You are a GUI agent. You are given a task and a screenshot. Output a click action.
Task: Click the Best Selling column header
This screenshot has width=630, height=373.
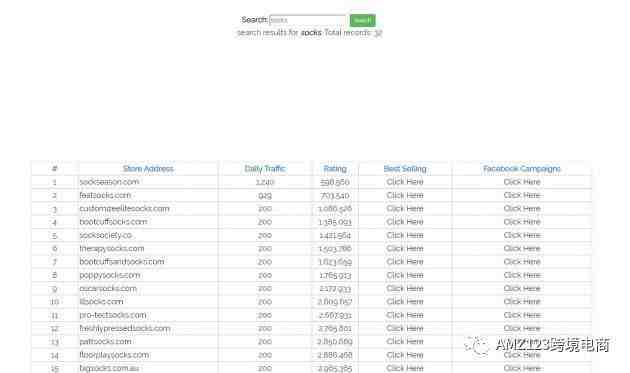click(x=405, y=169)
